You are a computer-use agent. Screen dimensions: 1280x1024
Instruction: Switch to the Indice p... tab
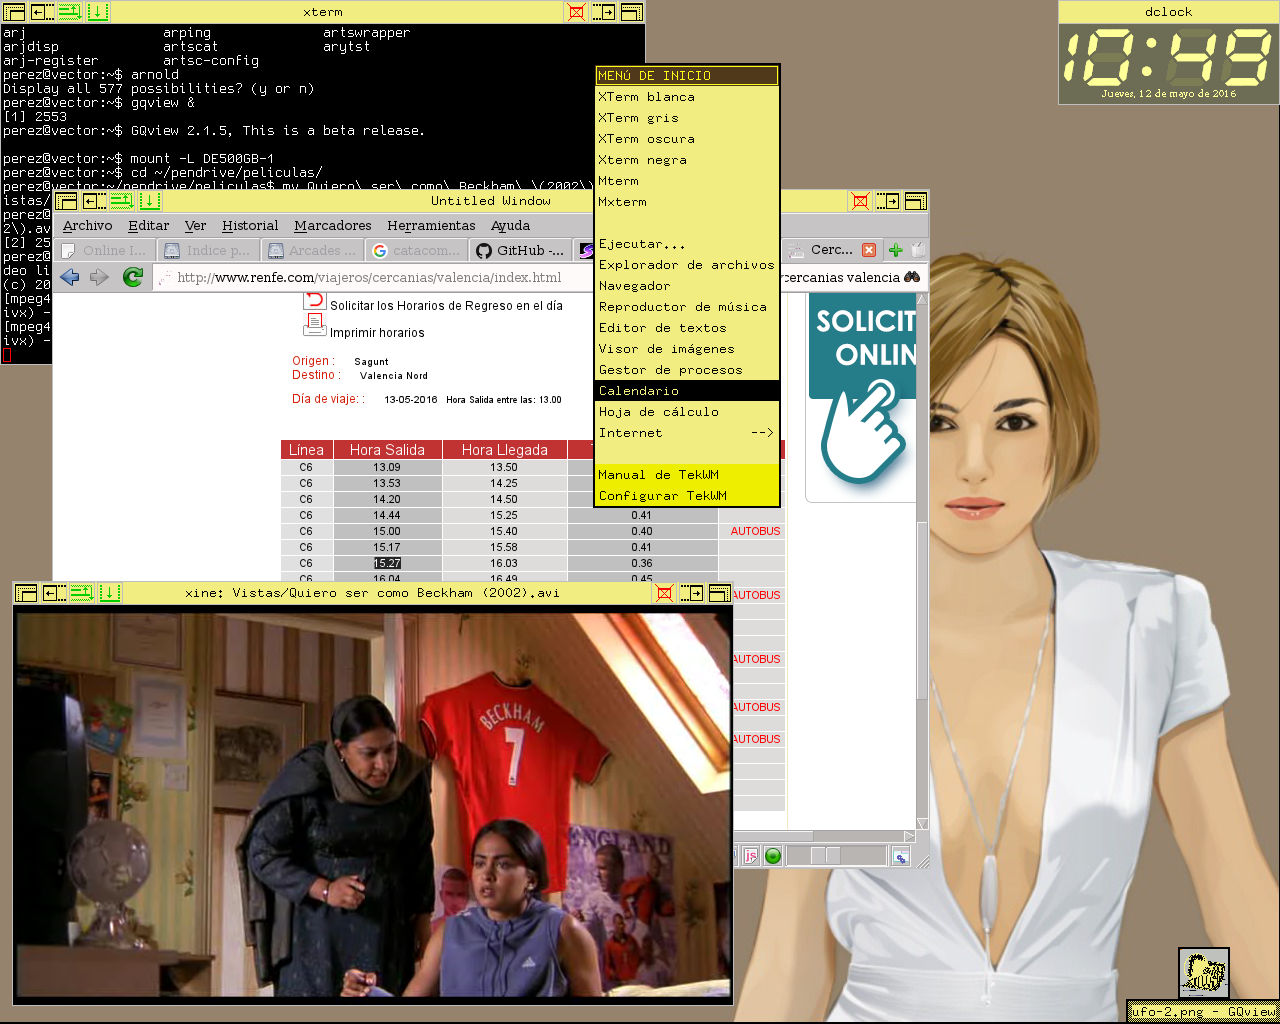tap(208, 250)
